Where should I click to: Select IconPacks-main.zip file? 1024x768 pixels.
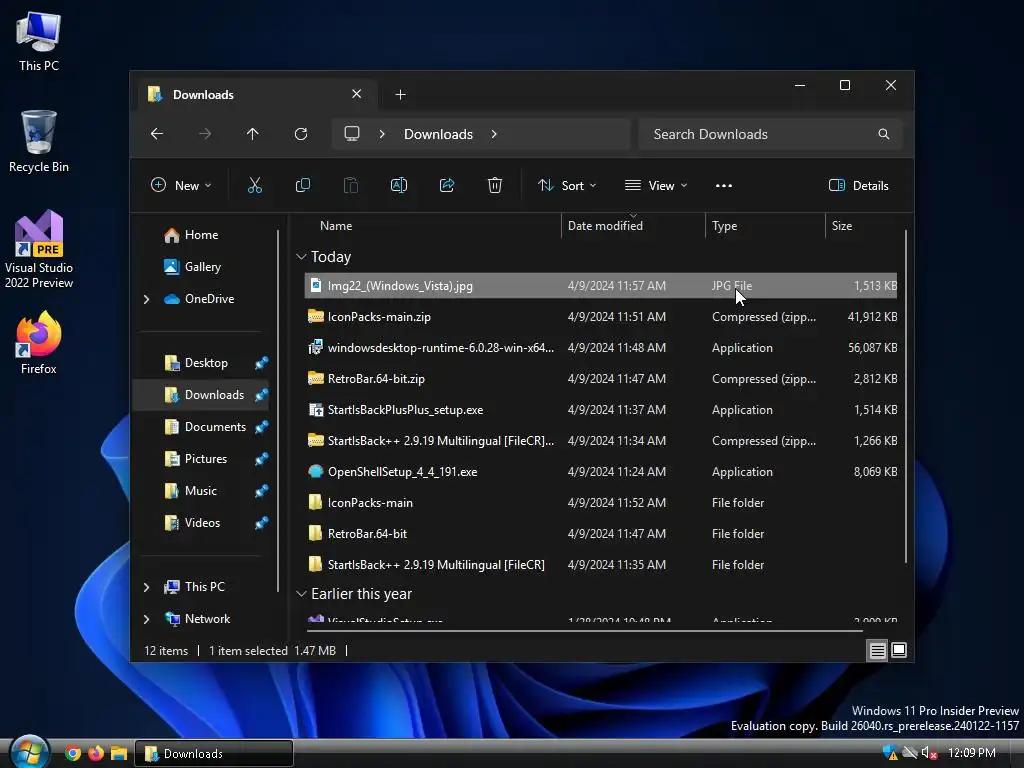[x=601, y=317]
